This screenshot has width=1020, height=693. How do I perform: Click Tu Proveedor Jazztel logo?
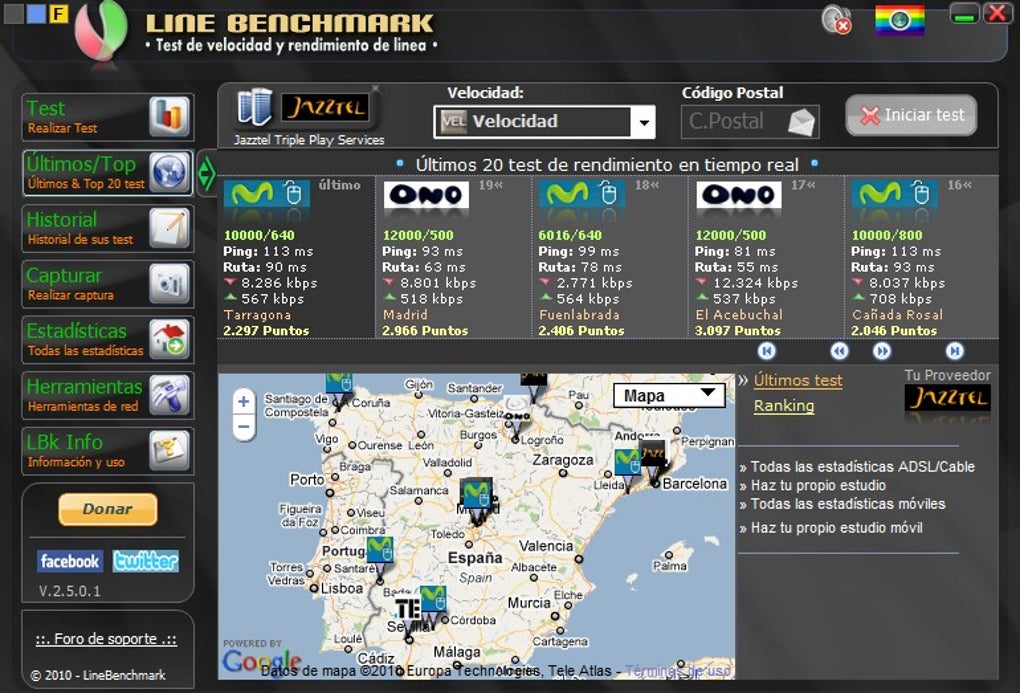(x=947, y=398)
